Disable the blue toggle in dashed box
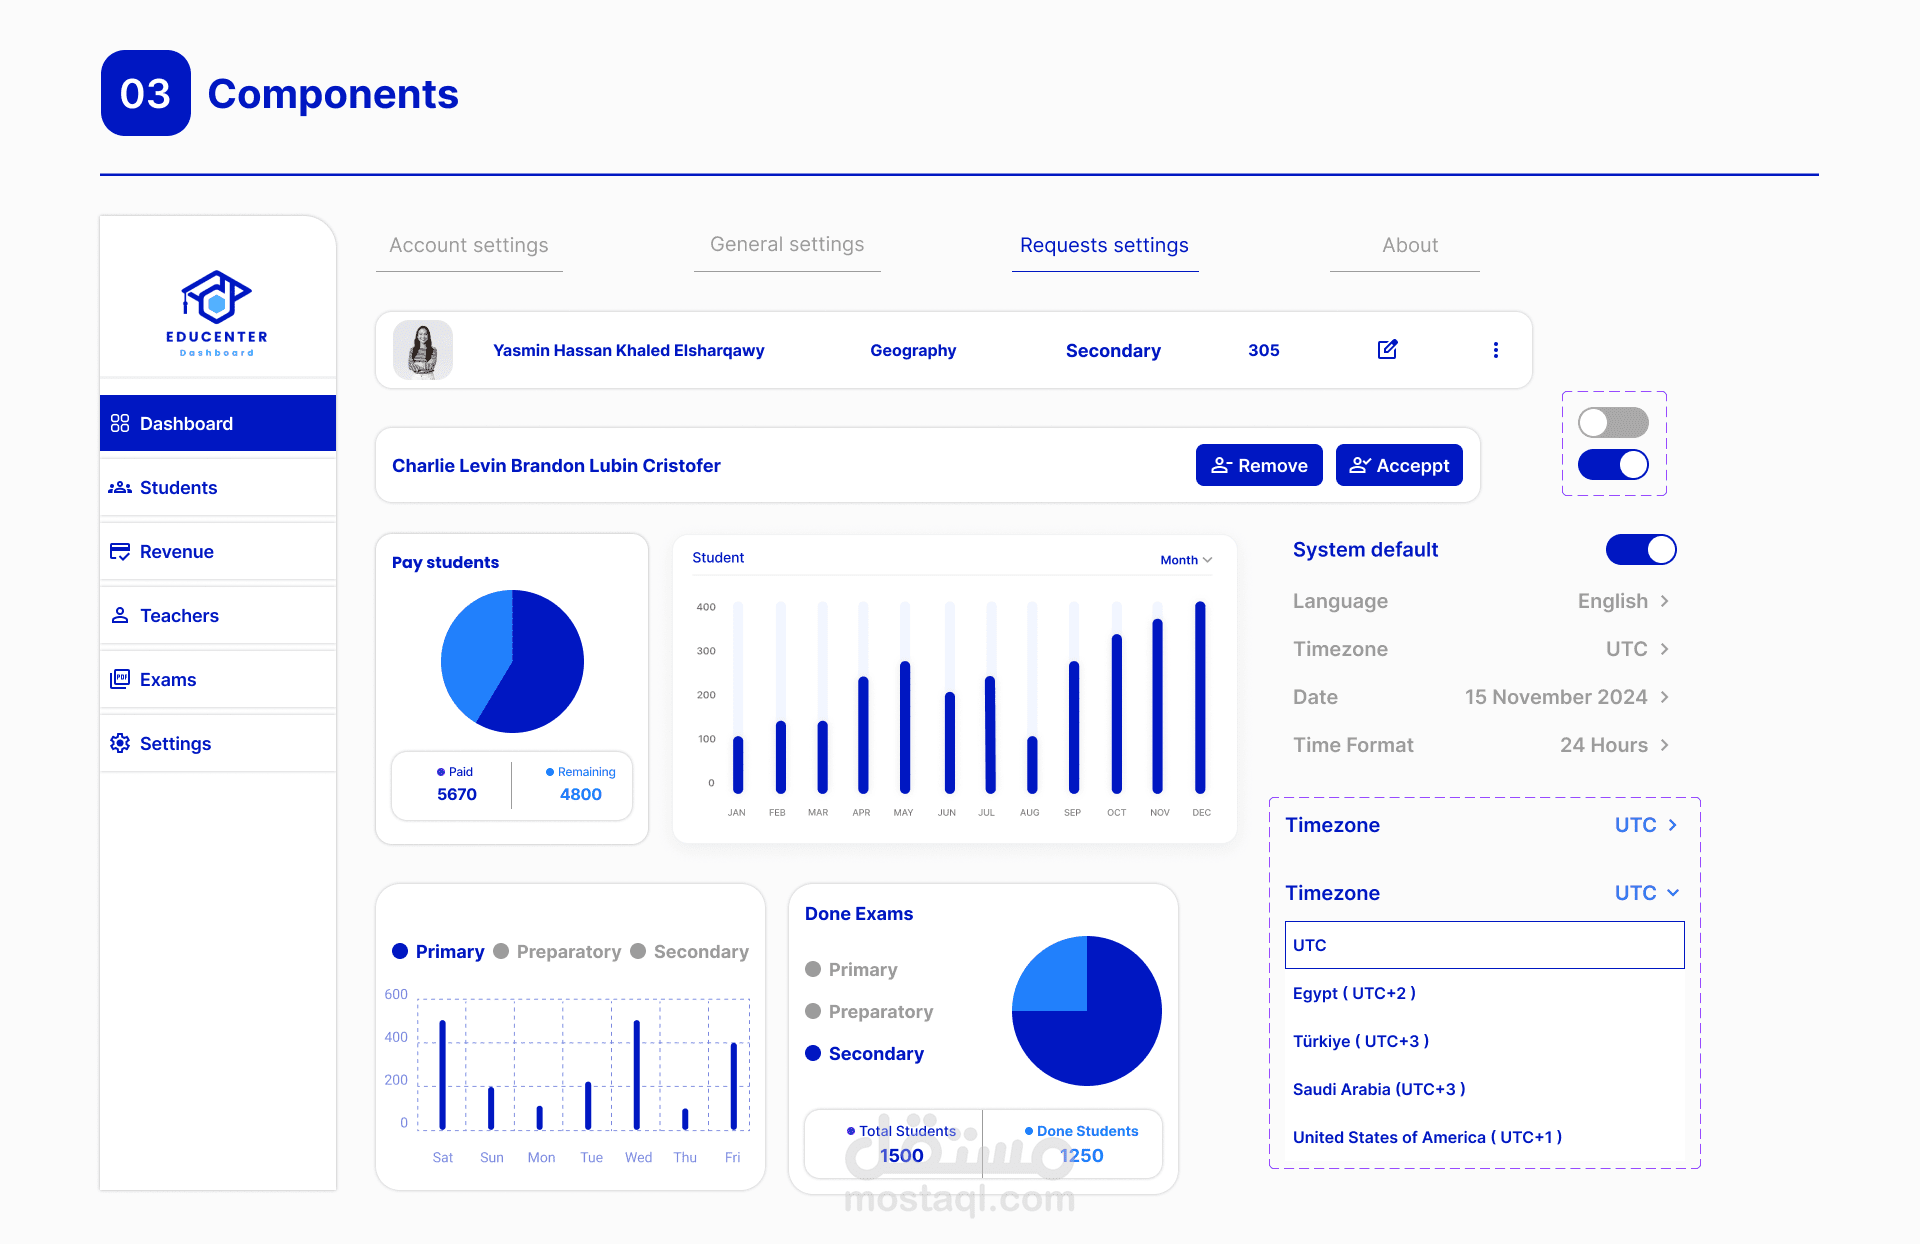Screen dimensions: 1920x1244 [1613, 464]
